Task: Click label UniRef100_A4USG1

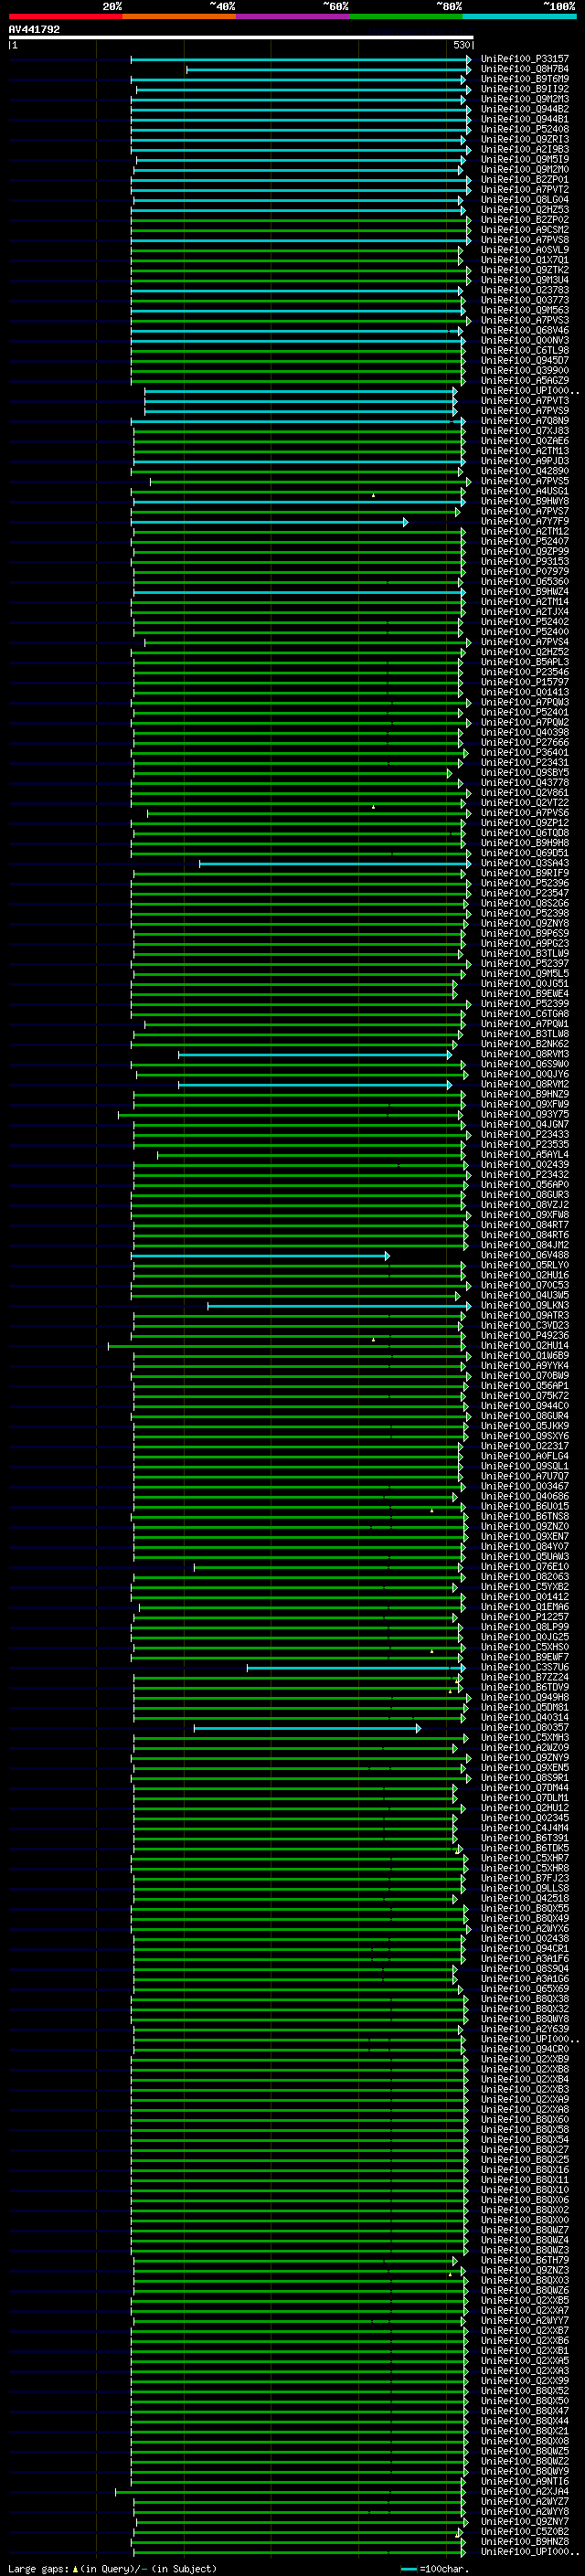Action: [x=525, y=492]
